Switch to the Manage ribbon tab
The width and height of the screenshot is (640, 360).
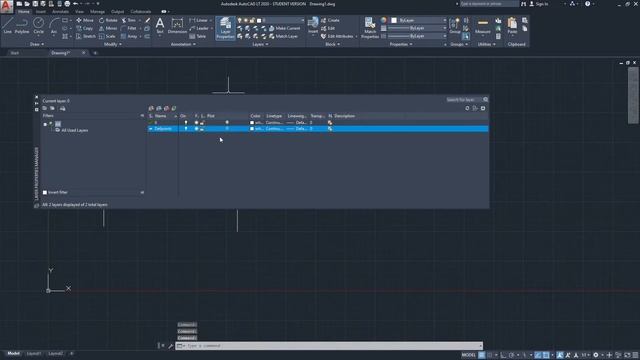click(97, 12)
